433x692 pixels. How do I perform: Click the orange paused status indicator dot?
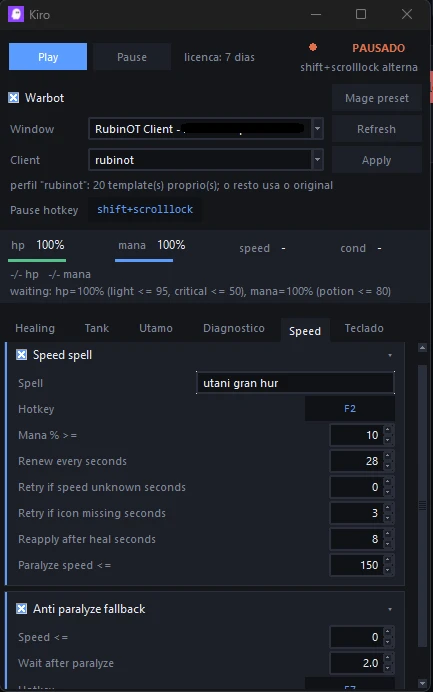click(x=313, y=47)
